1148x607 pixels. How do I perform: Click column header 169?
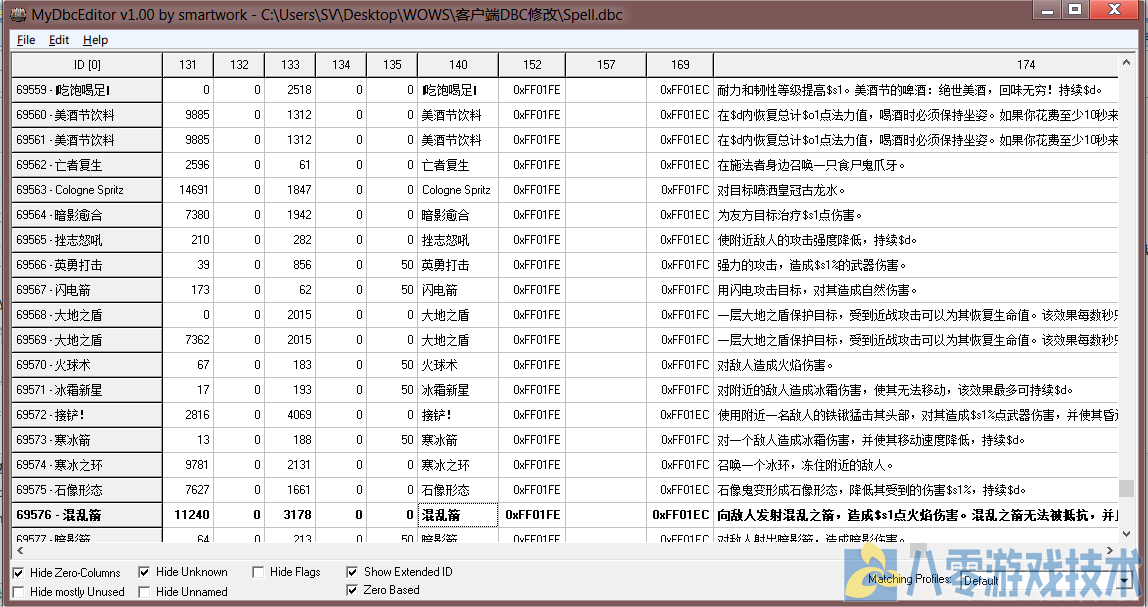(x=680, y=64)
